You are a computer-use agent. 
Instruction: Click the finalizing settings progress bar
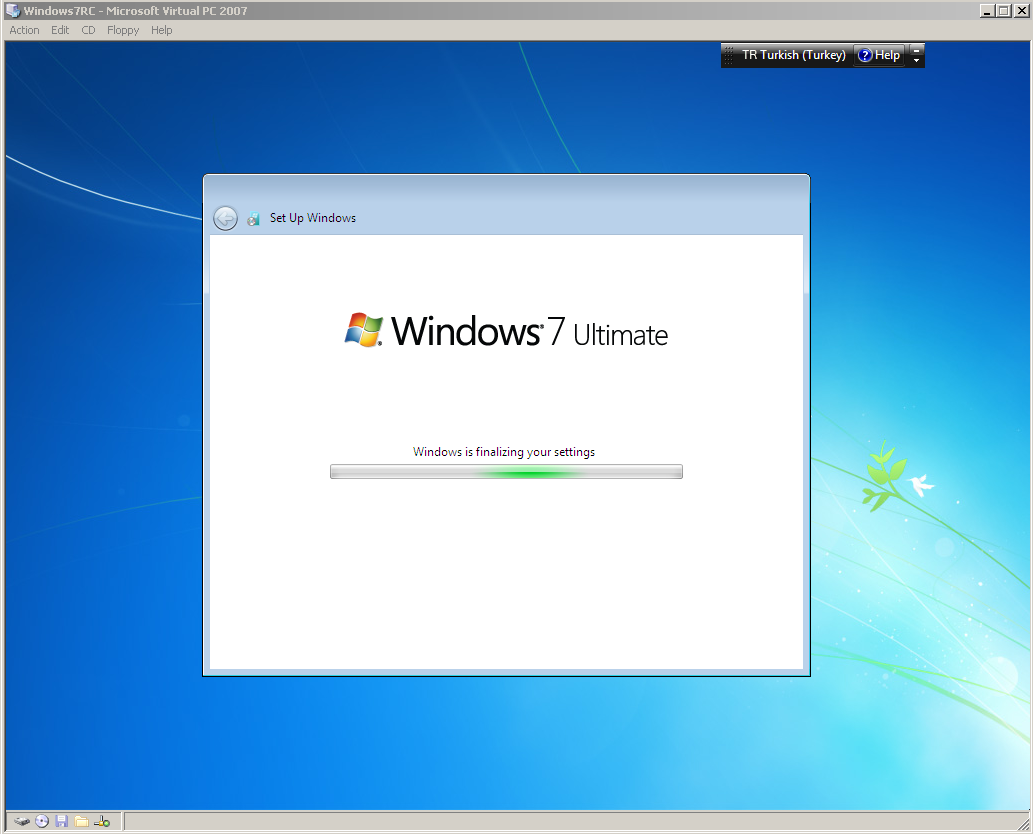506,472
